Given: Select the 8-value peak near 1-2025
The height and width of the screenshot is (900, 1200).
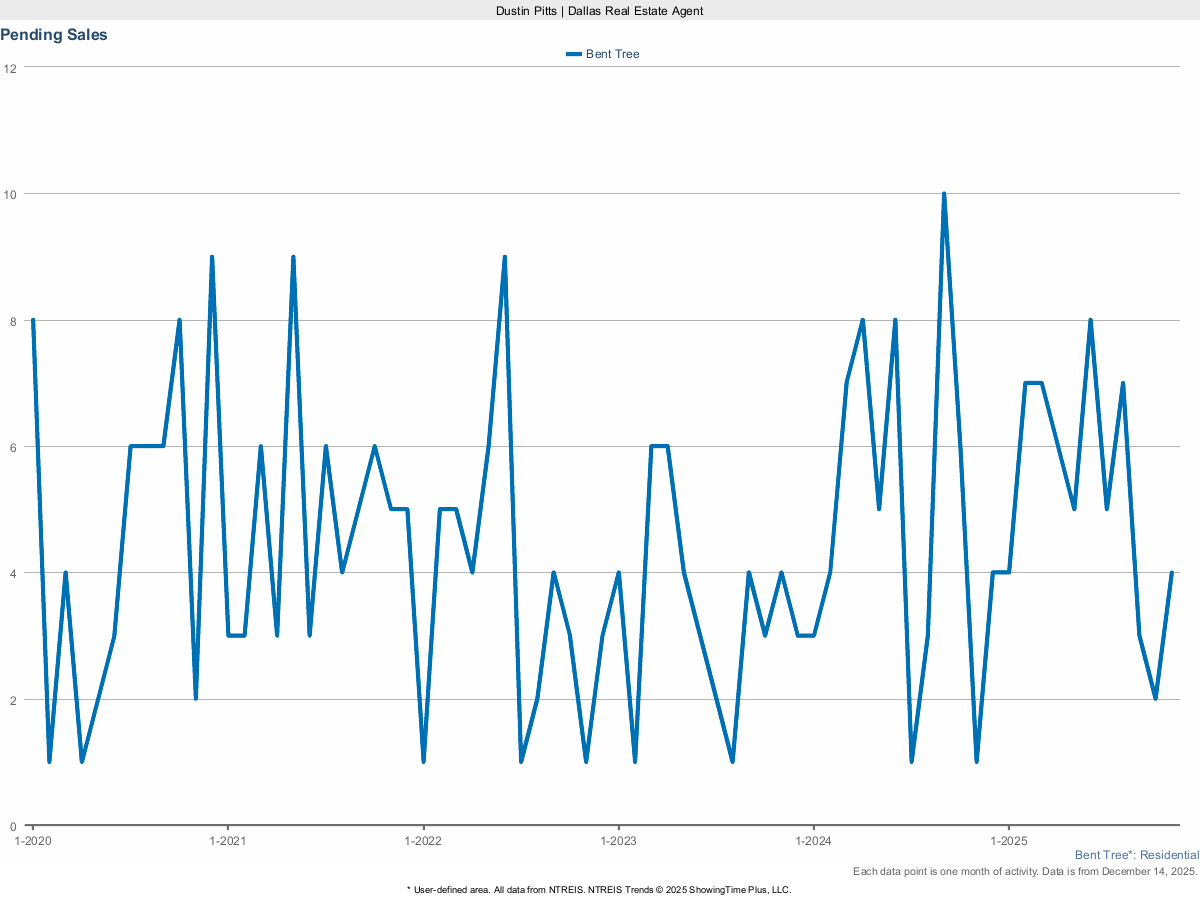Looking at the screenshot, I should 1090,321.
